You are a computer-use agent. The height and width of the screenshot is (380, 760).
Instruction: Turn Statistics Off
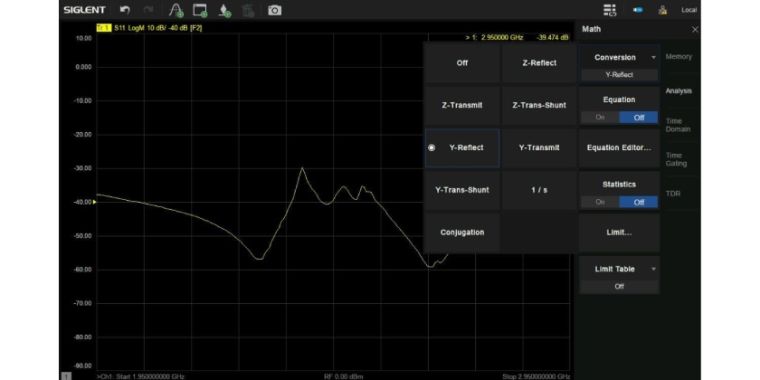tap(638, 202)
